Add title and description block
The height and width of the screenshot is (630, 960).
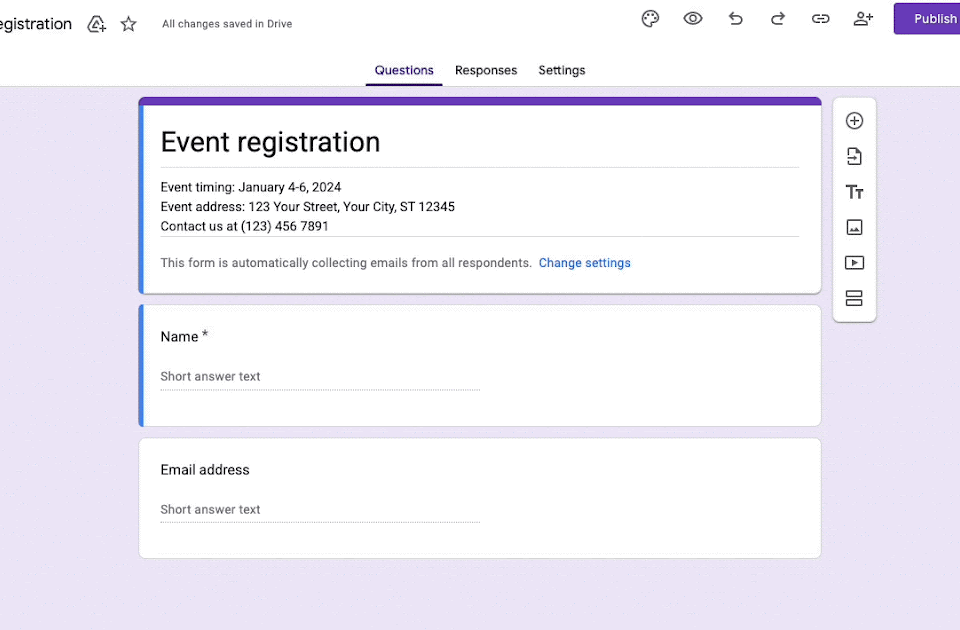point(854,192)
